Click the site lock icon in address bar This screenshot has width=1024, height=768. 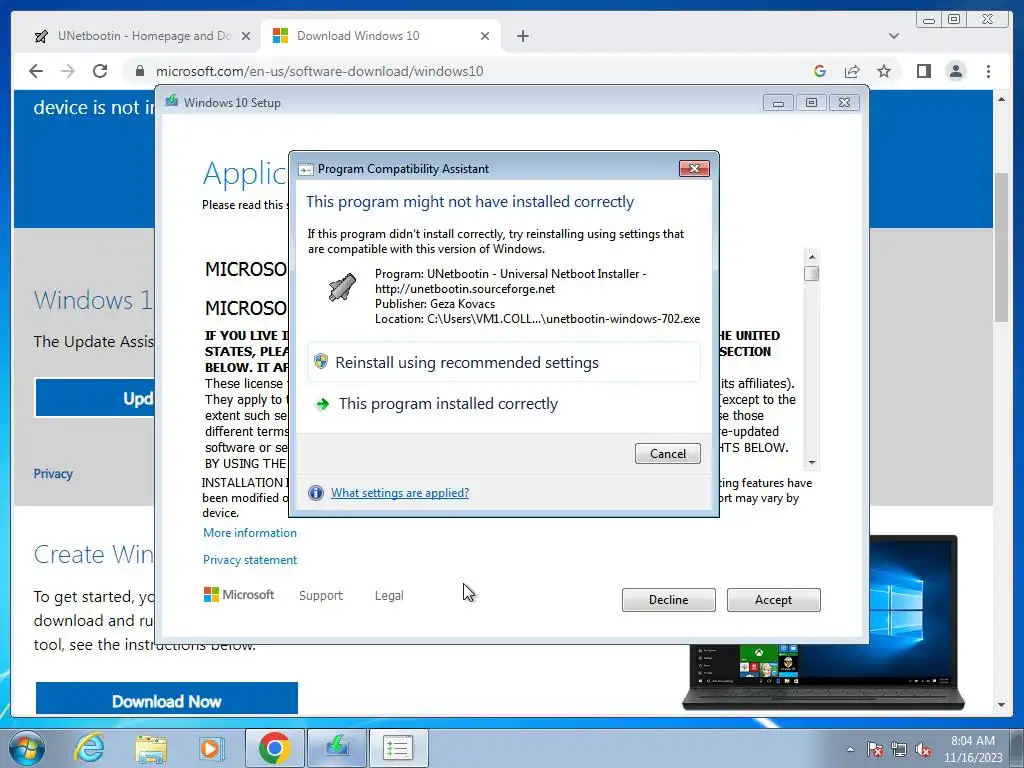click(139, 71)
